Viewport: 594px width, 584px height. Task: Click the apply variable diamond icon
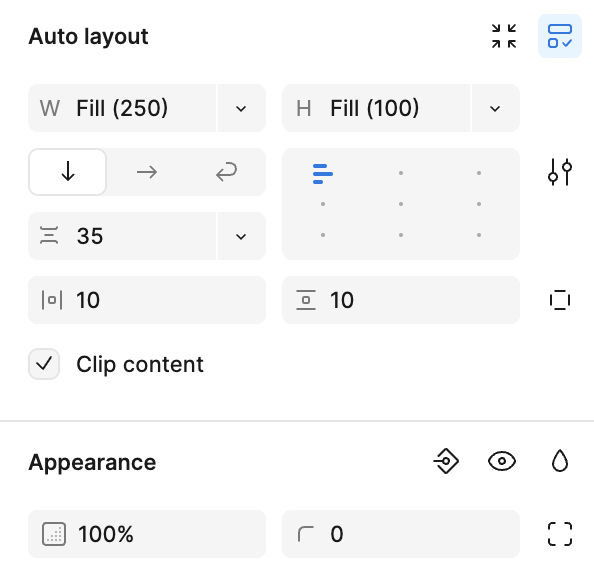point(446,461)
